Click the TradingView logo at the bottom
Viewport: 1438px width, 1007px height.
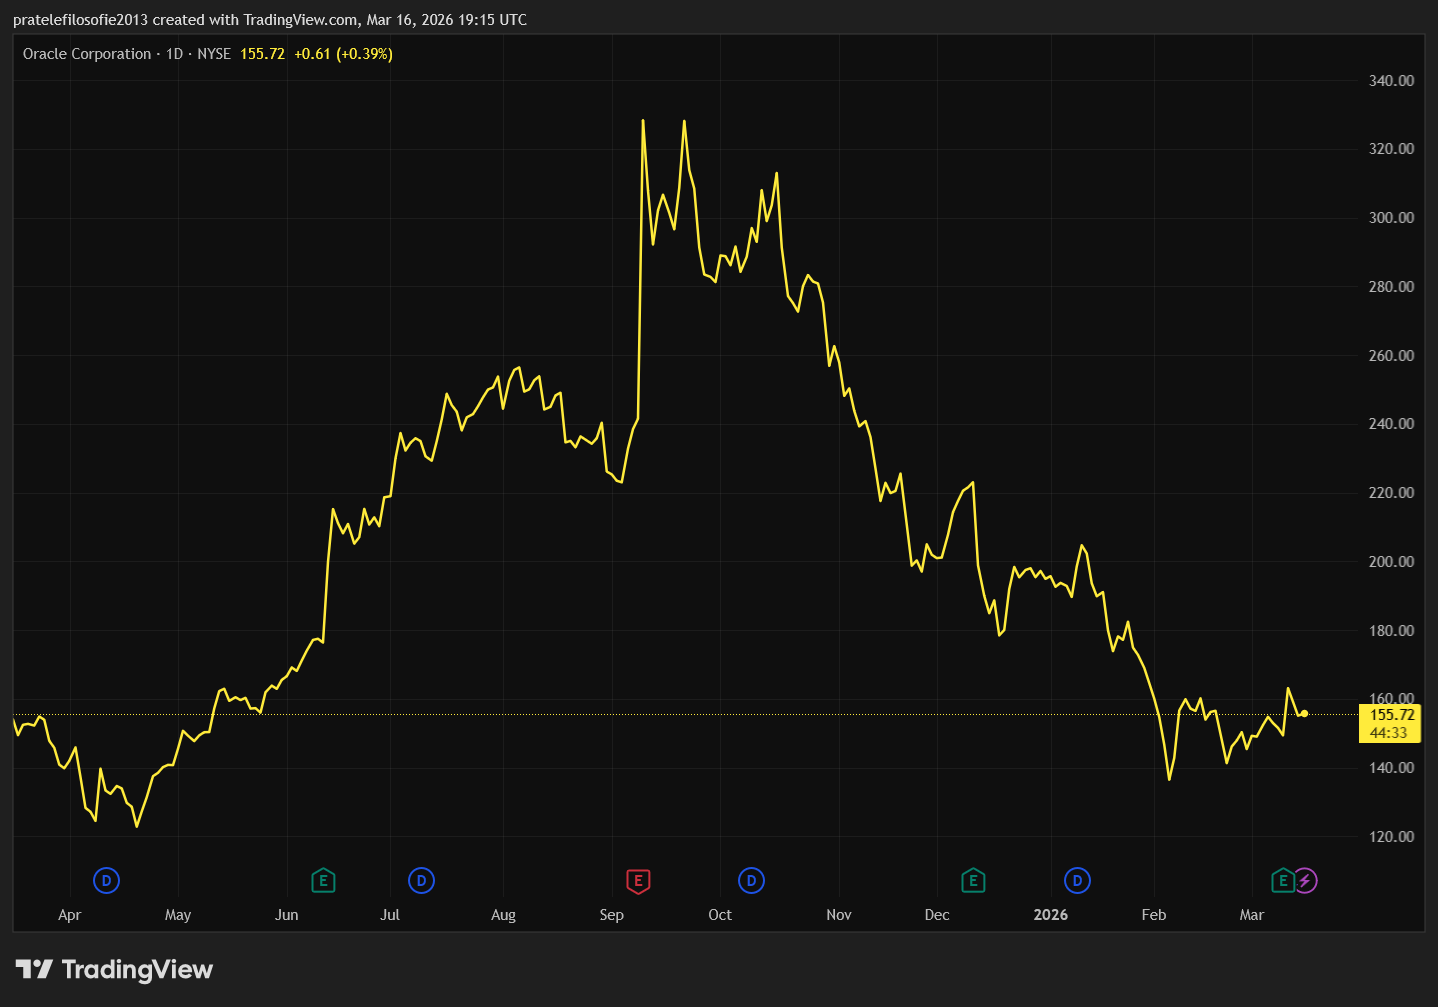click(115, 969)
